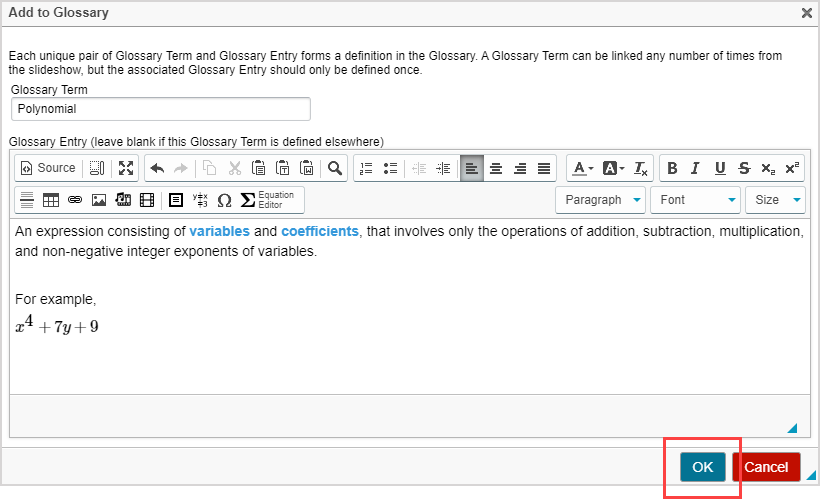Viewport: 820px width, 499px height.
Task: Click the insert link chain icon
Action: [75, 200]
